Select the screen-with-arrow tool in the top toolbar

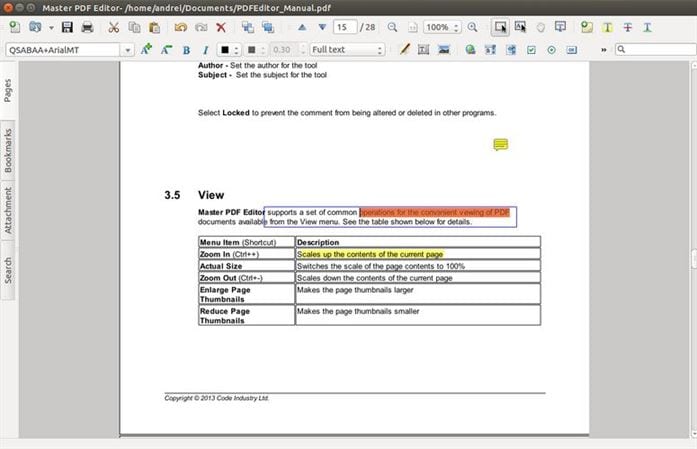click(x=560, y=27)
